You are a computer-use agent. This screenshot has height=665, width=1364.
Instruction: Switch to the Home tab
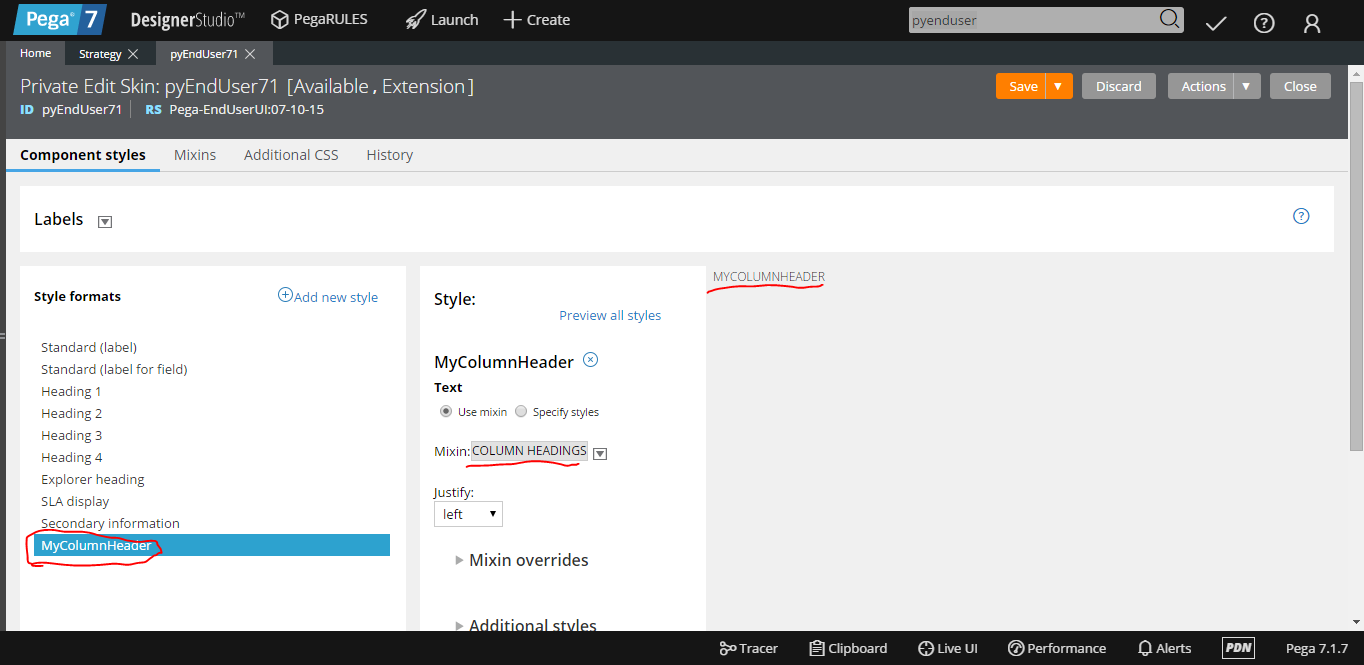point(35,54)
